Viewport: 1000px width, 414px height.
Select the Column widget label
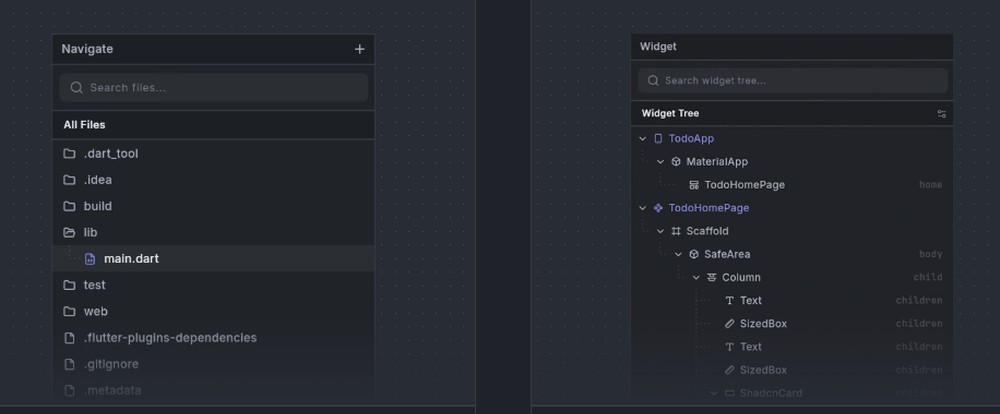[x=741, y=277]
